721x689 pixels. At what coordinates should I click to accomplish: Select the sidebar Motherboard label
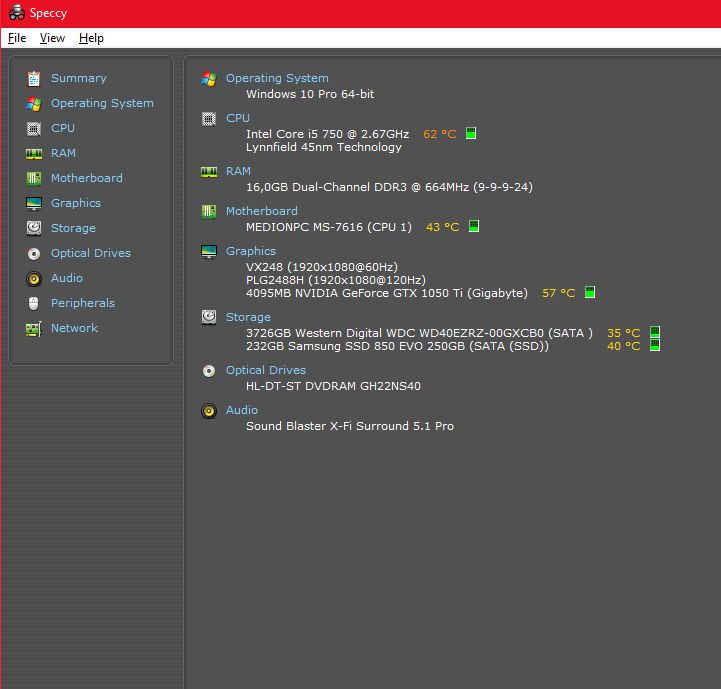click(86, 178)
